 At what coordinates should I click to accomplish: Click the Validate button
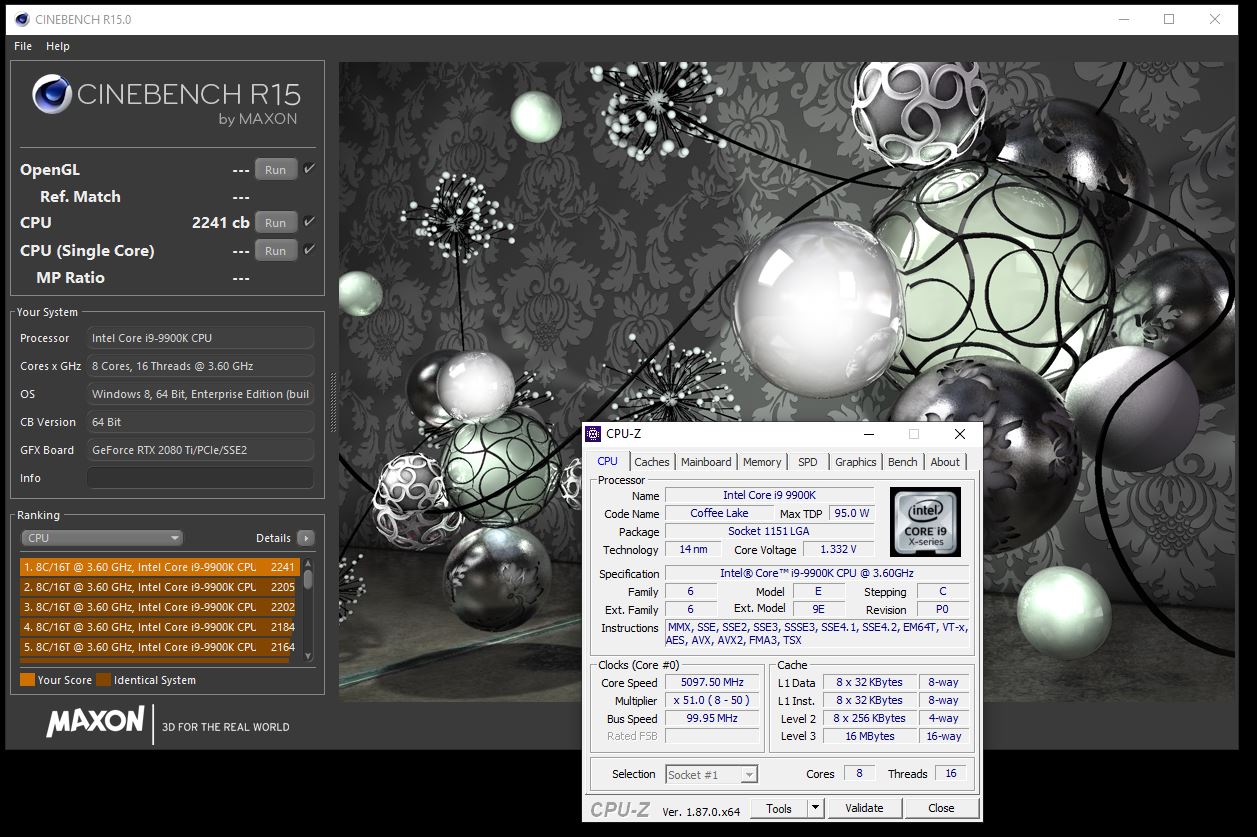pos(864,808)
